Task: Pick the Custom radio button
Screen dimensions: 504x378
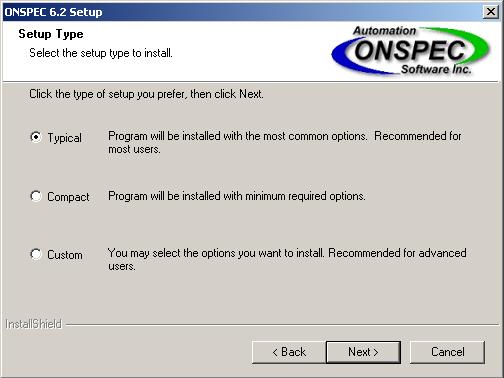Action: coord(36,254)
